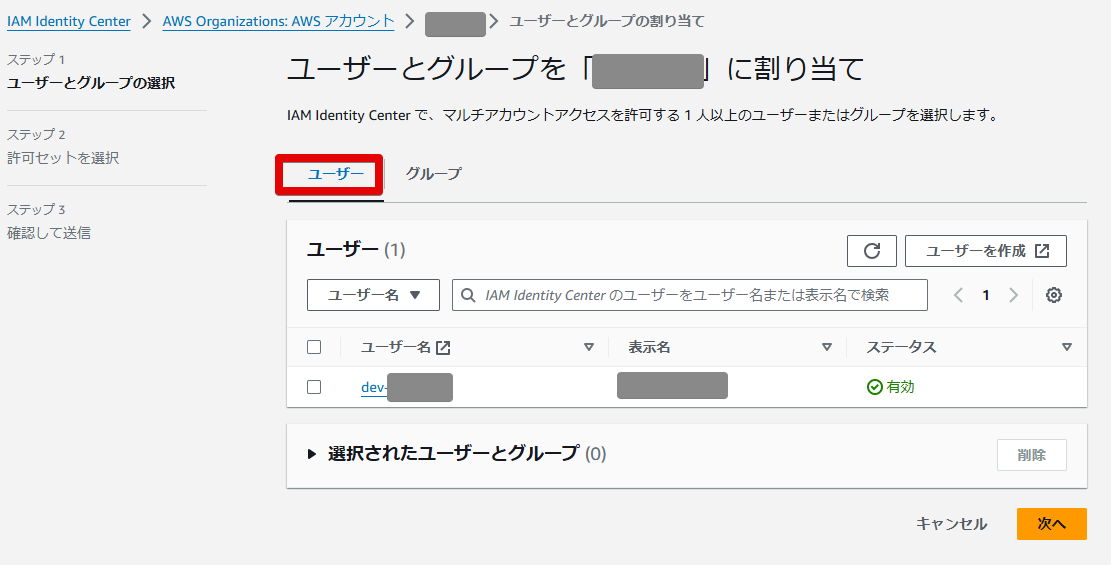Click the 表示名 column header

point(649,347)
